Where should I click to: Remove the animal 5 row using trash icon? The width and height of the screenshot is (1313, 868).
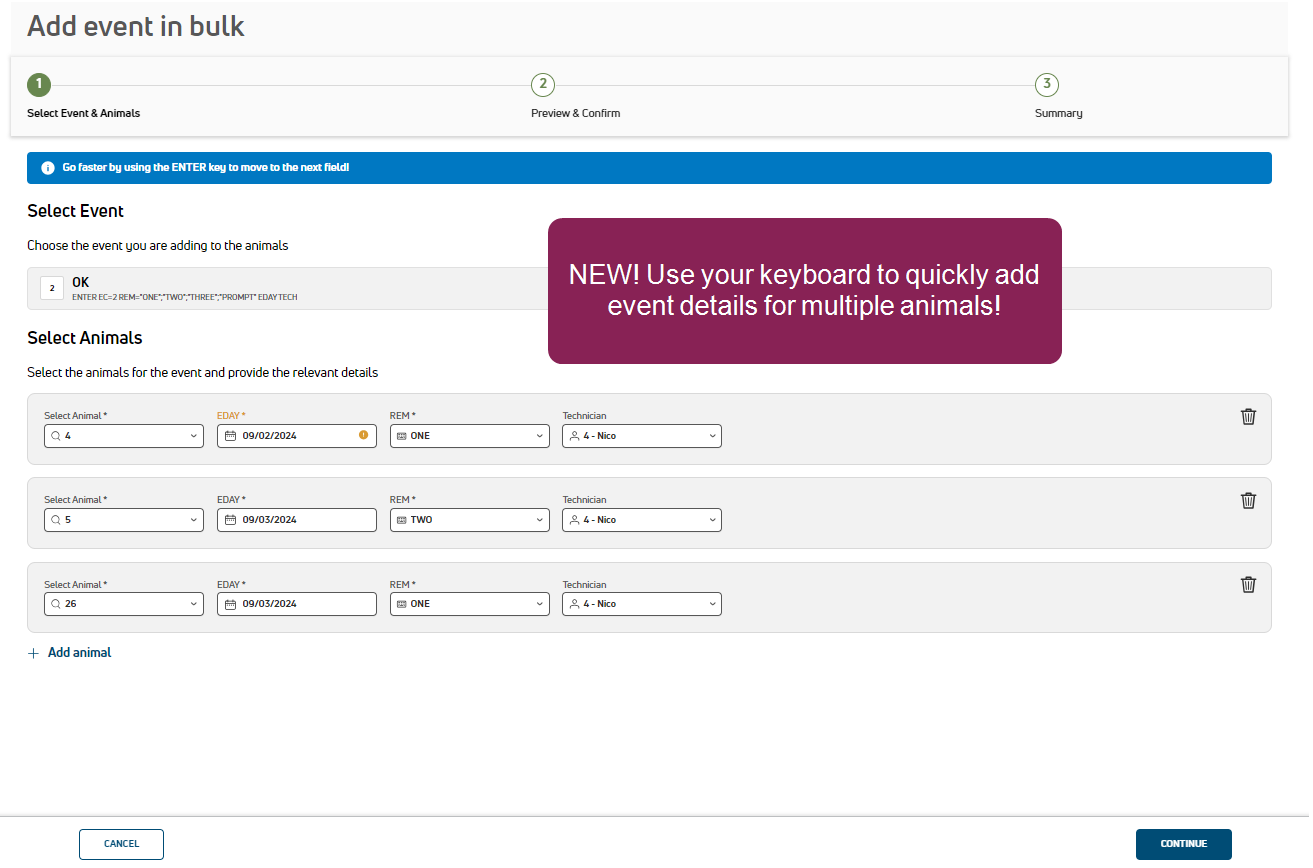click(1248, 501)
